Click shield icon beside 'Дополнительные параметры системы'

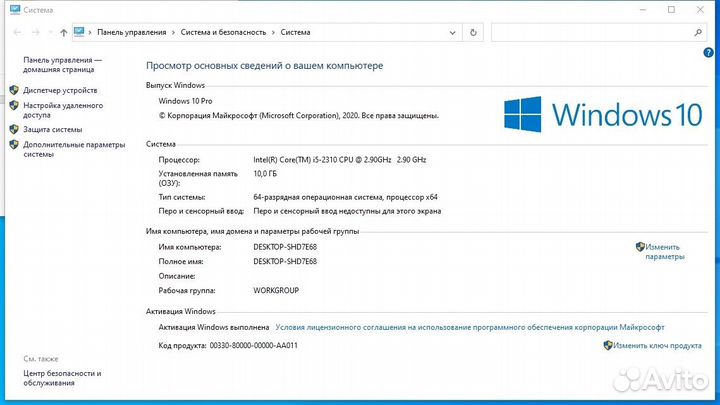(x=14, y=145)
